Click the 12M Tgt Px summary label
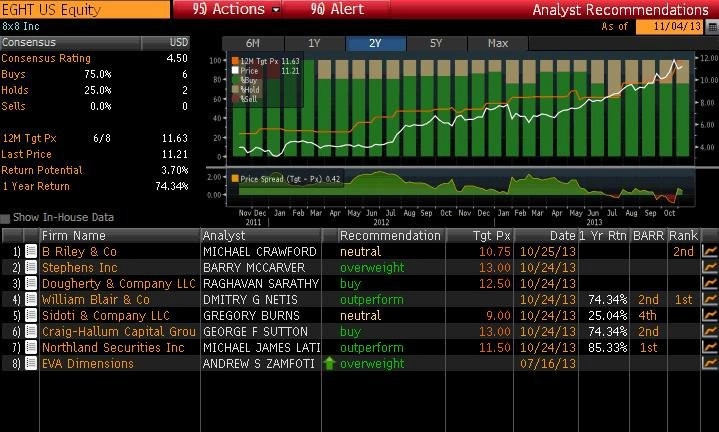 tap(29, 138)
